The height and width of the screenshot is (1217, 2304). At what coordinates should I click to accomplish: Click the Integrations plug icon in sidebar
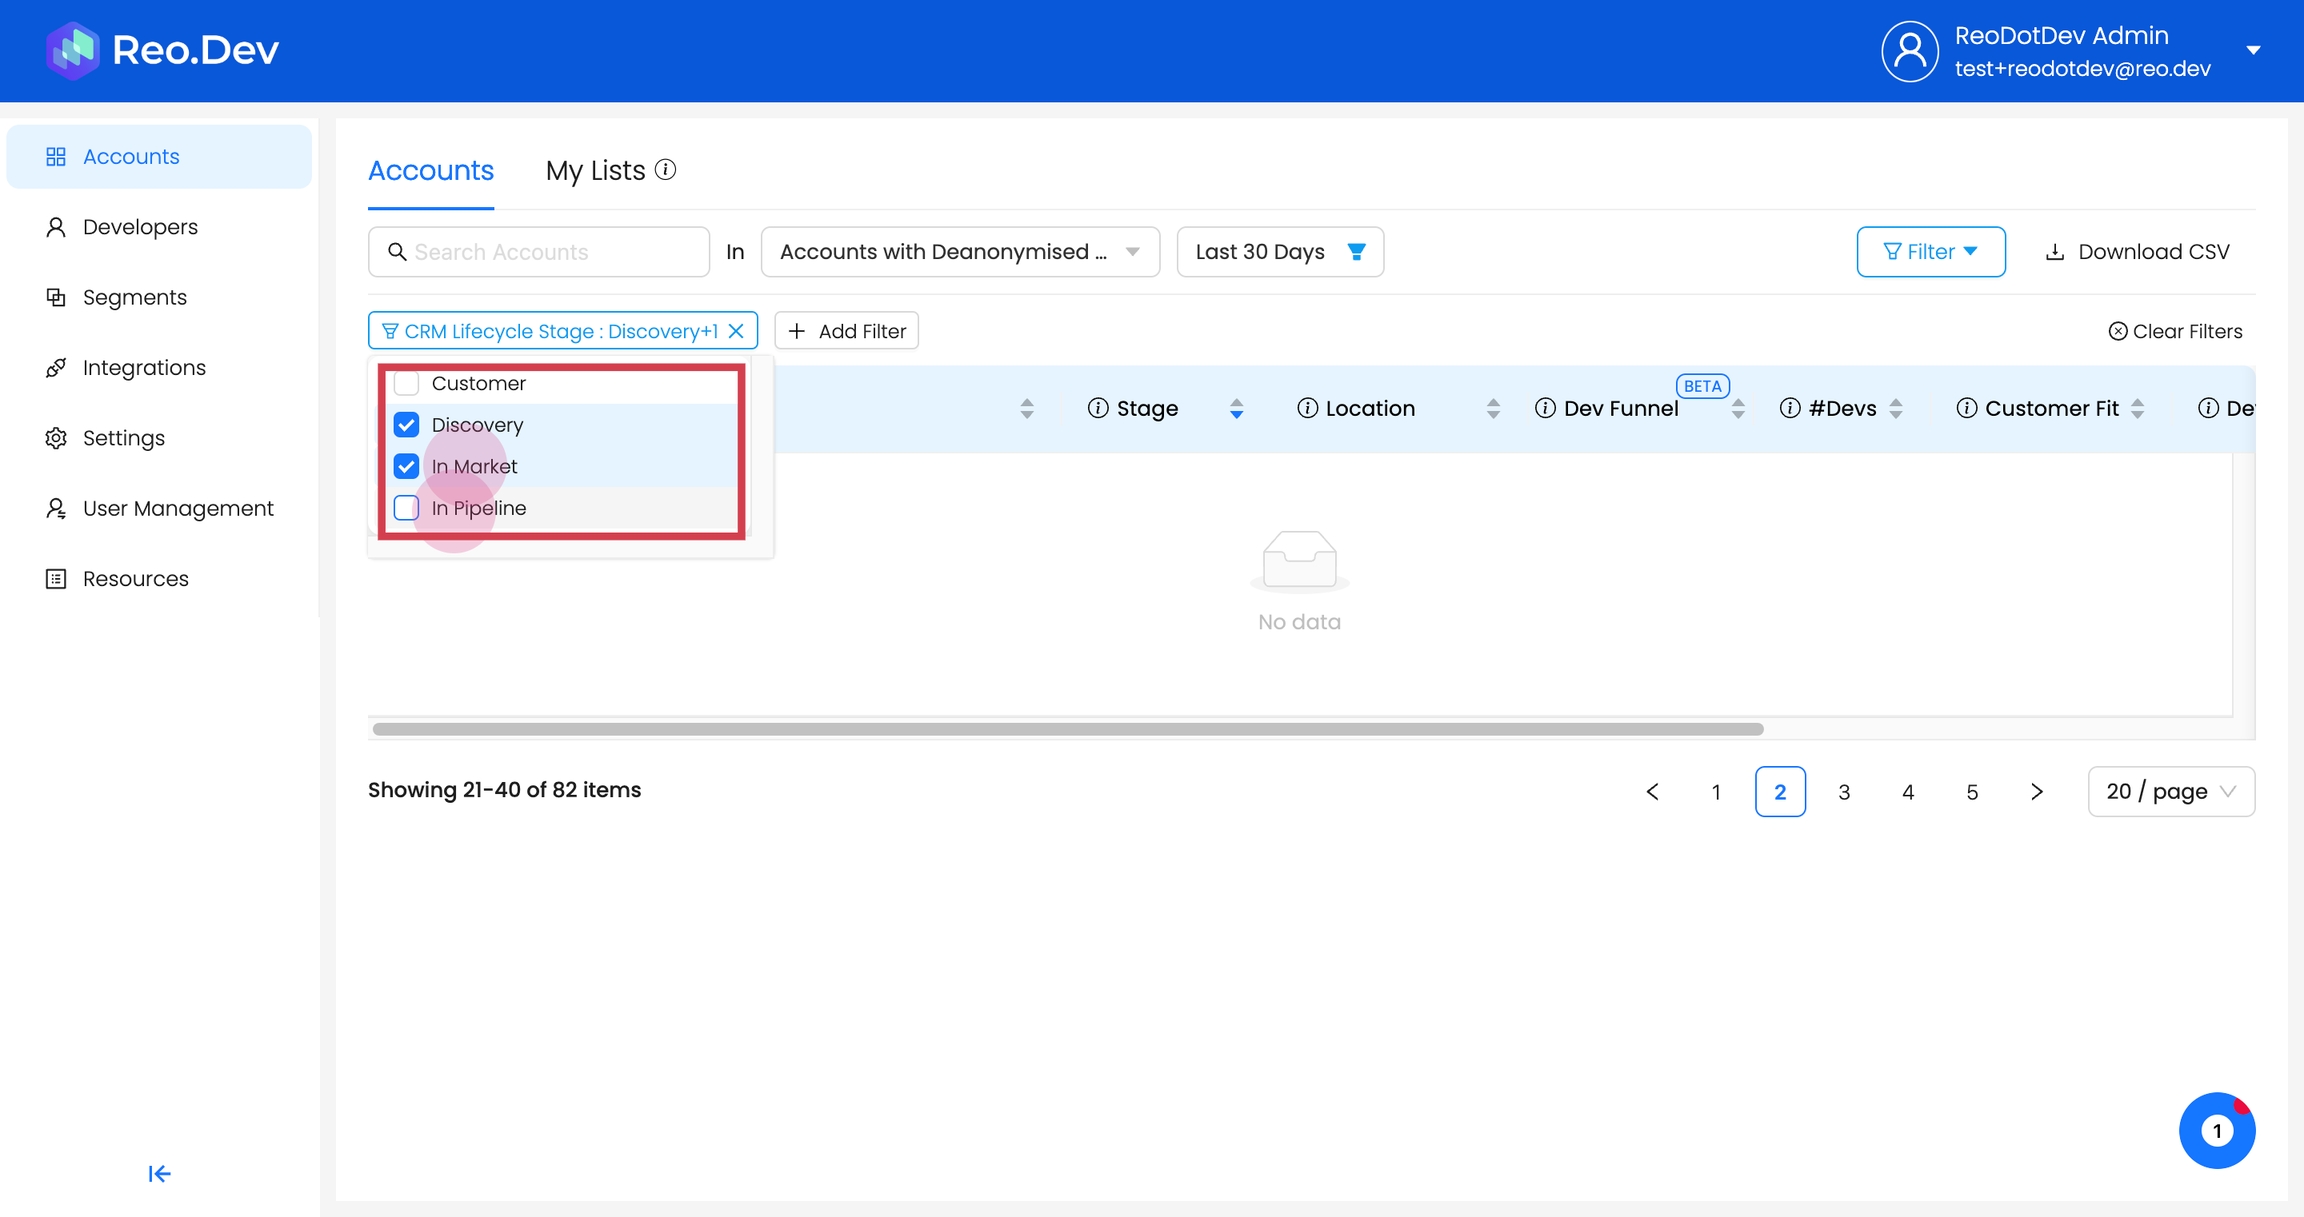tap(56, 368)
